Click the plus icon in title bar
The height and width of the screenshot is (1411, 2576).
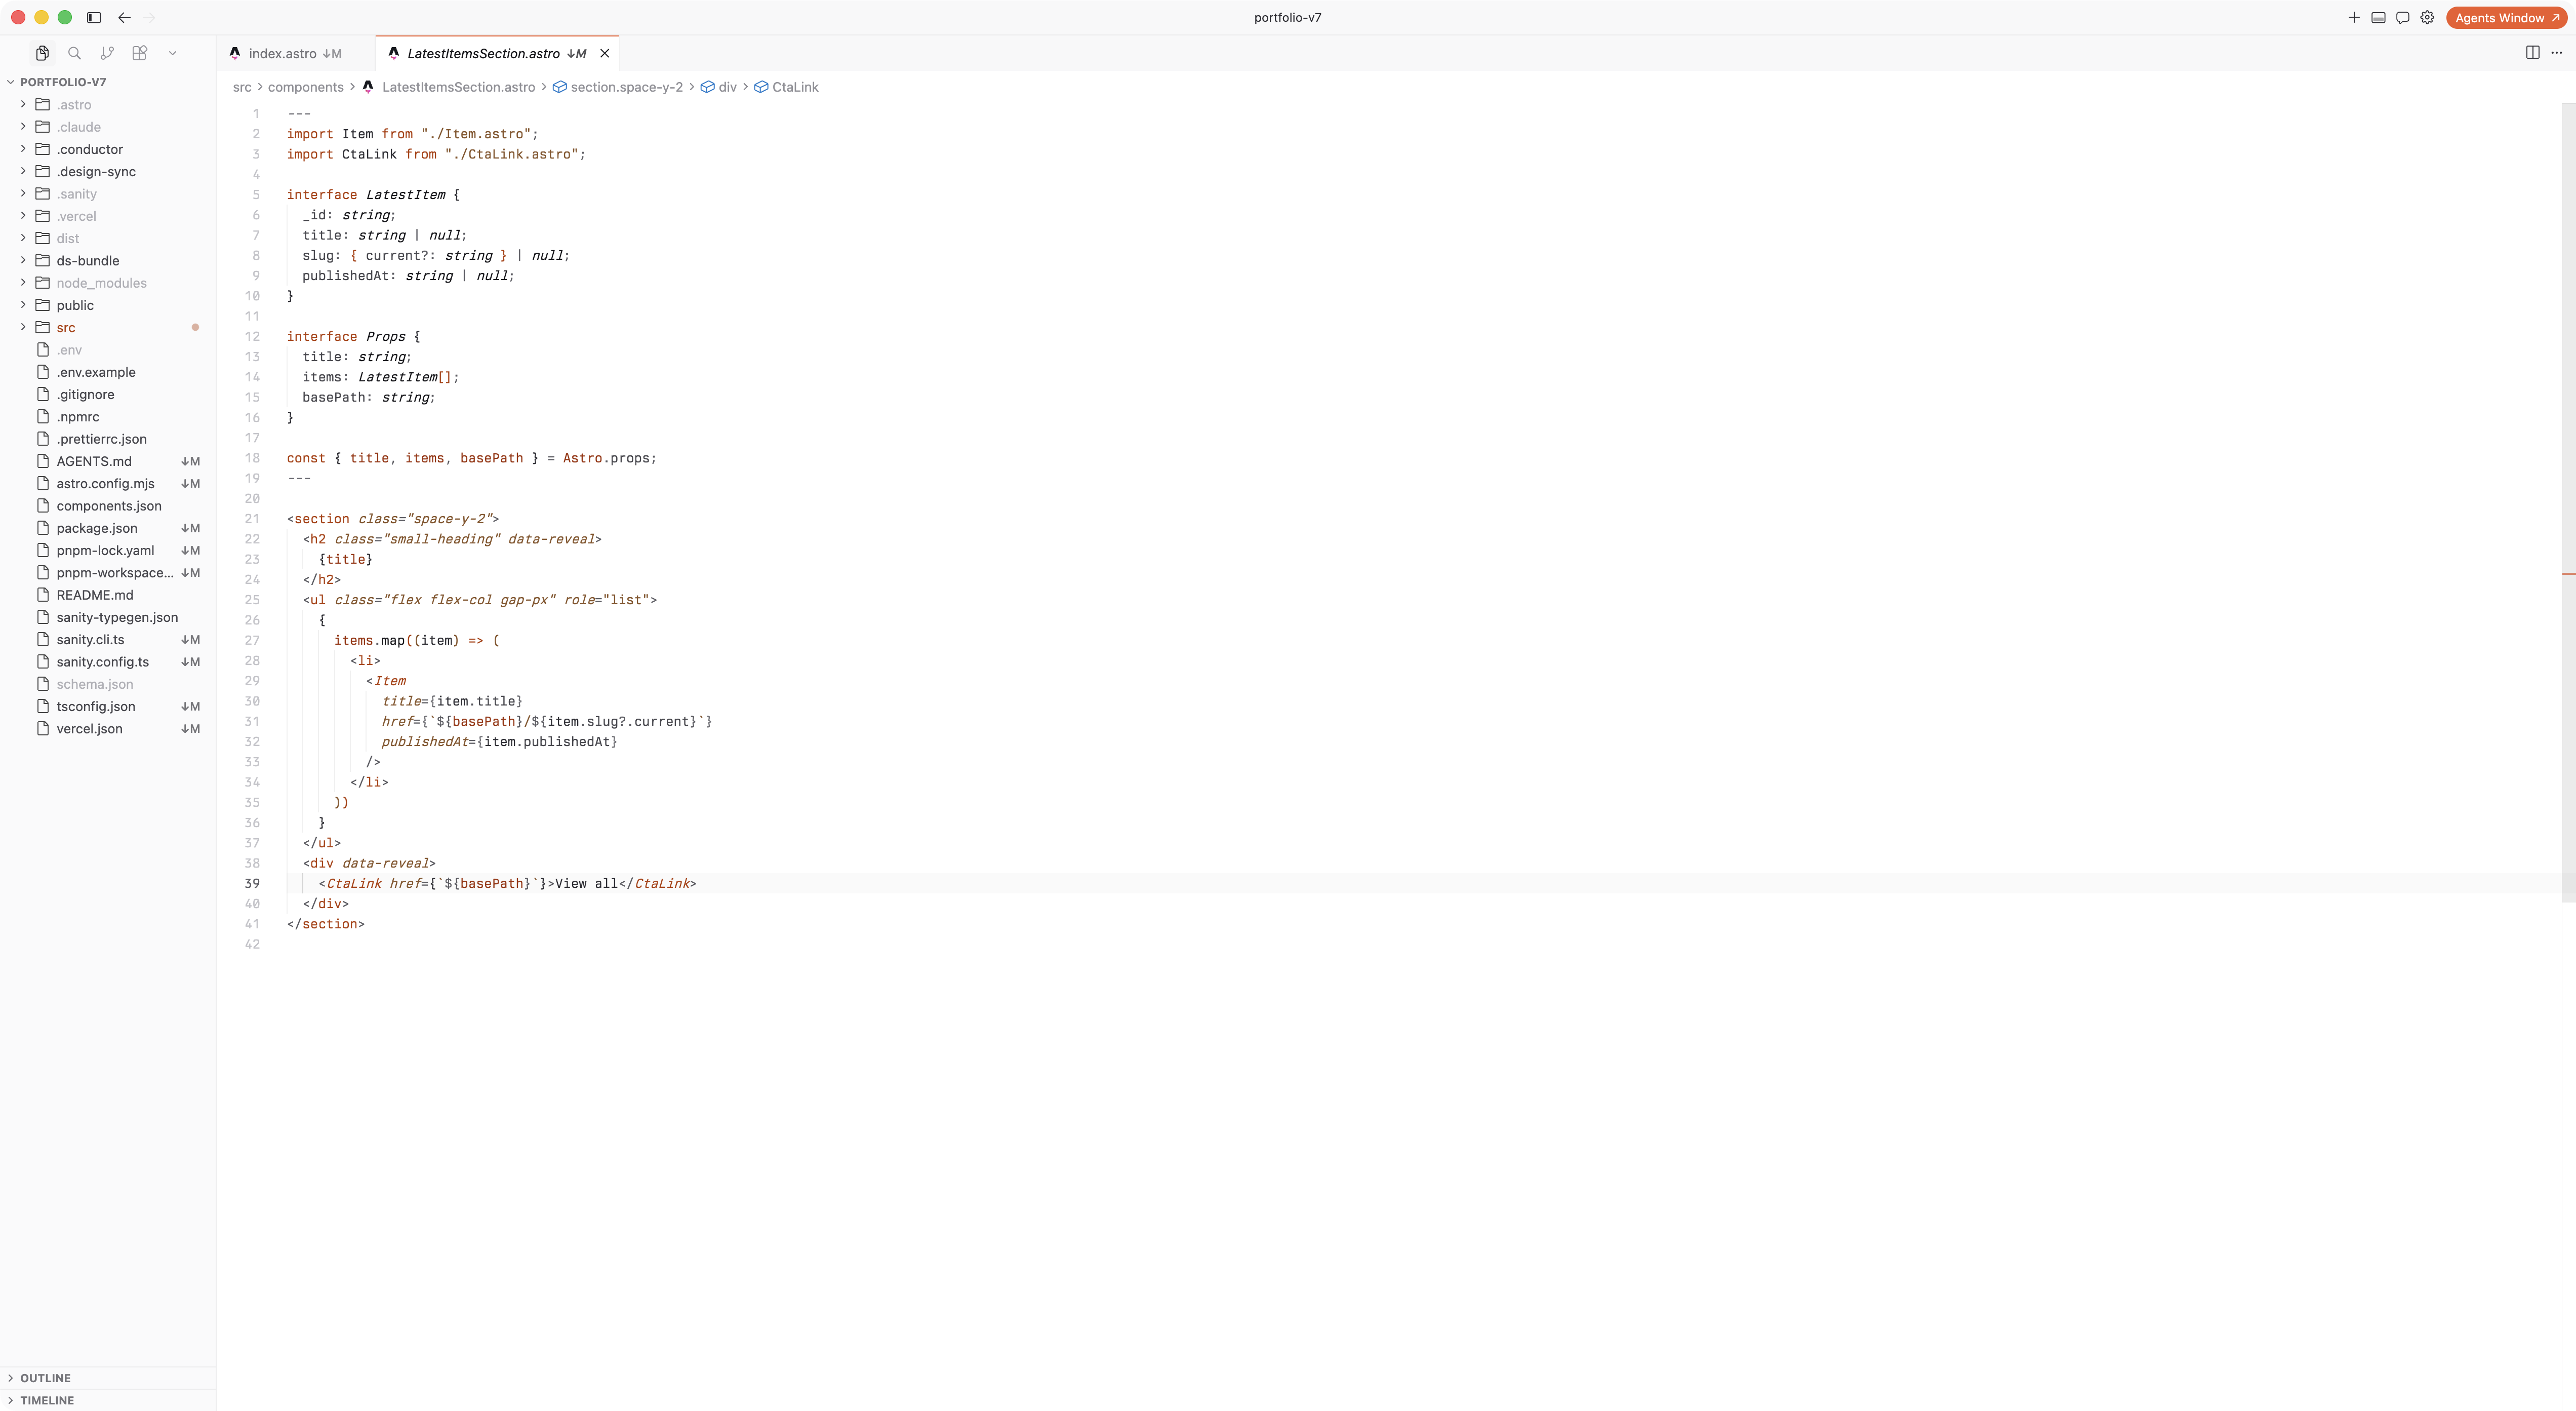coord(2354,17)
